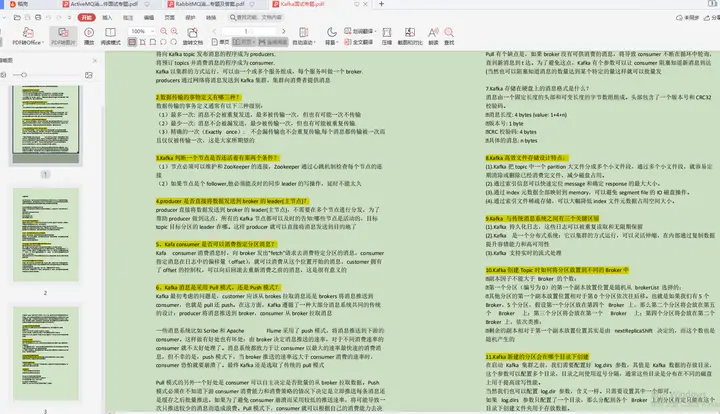Click the cloud 未同步 sync status
This screenshot has width=720, height=414.
click(687, 17)
